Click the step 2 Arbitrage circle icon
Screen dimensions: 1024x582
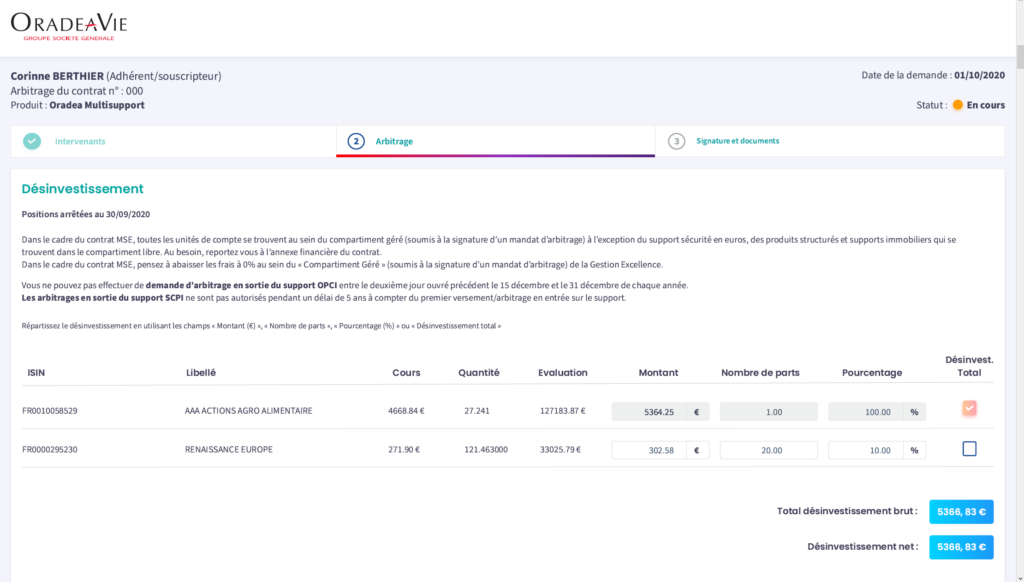tap(356, 141)
